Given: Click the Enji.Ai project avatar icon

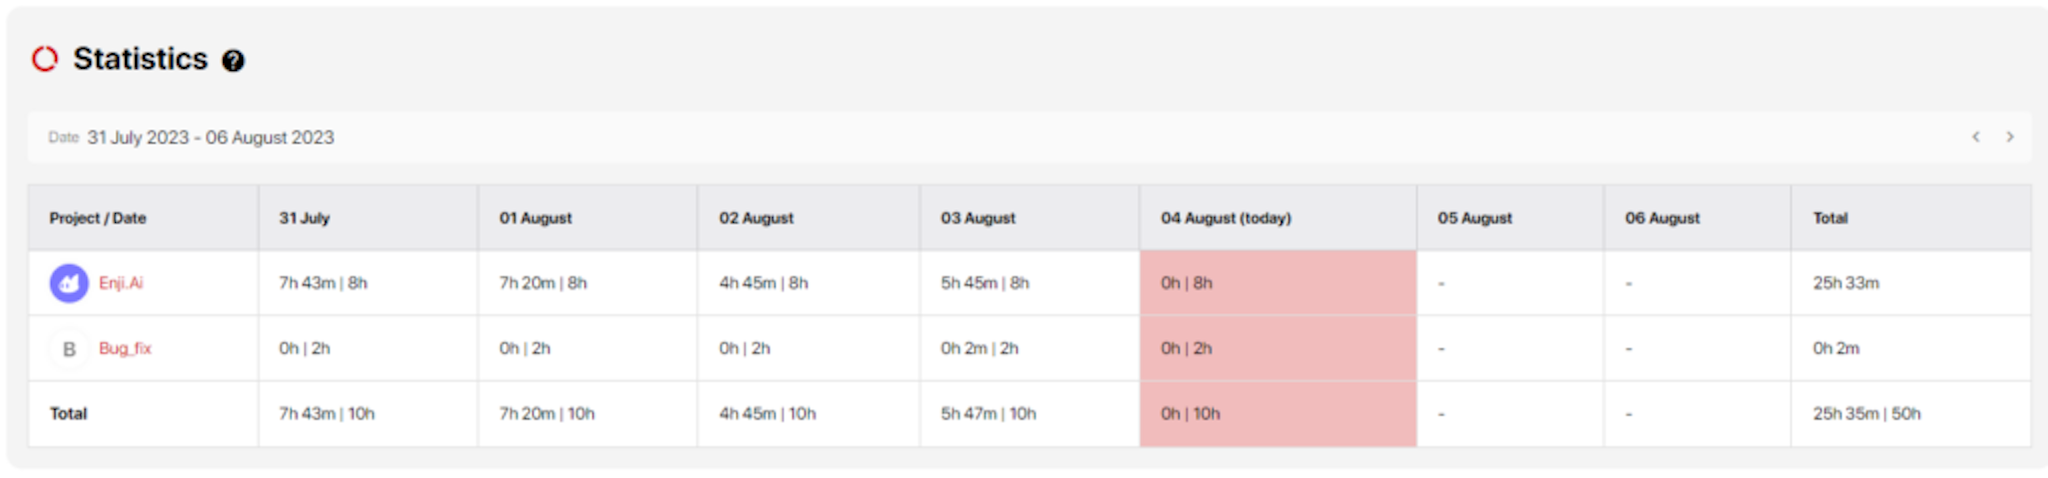Looking at the screenshot, I should [69, 284].
